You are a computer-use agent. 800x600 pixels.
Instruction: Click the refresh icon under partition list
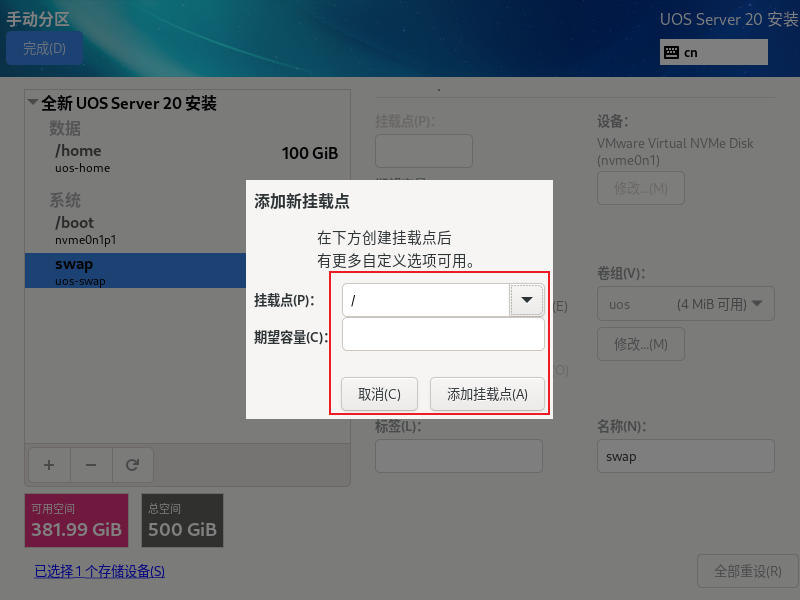[133, 465]
